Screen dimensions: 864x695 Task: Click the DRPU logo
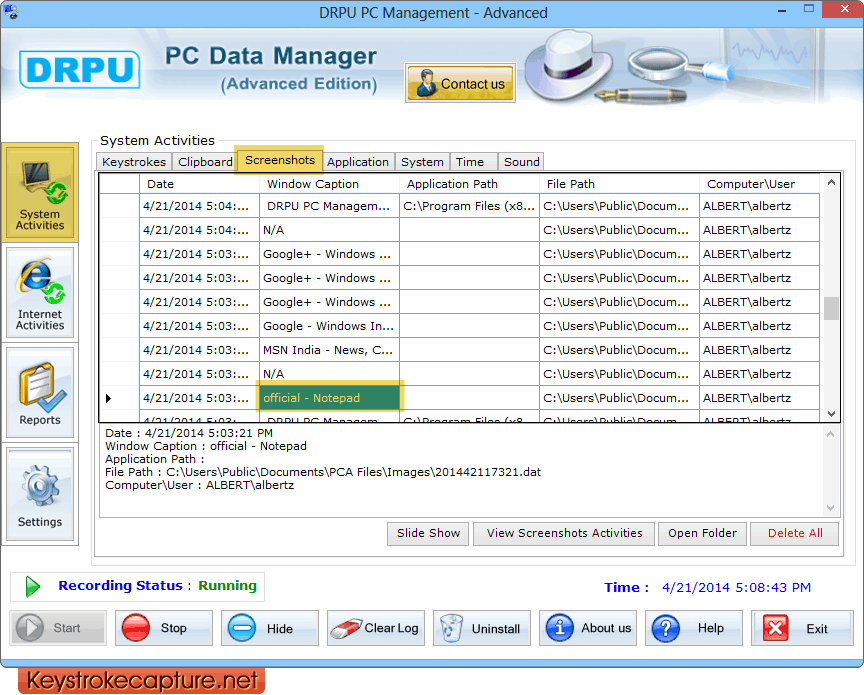coord(80,69)
